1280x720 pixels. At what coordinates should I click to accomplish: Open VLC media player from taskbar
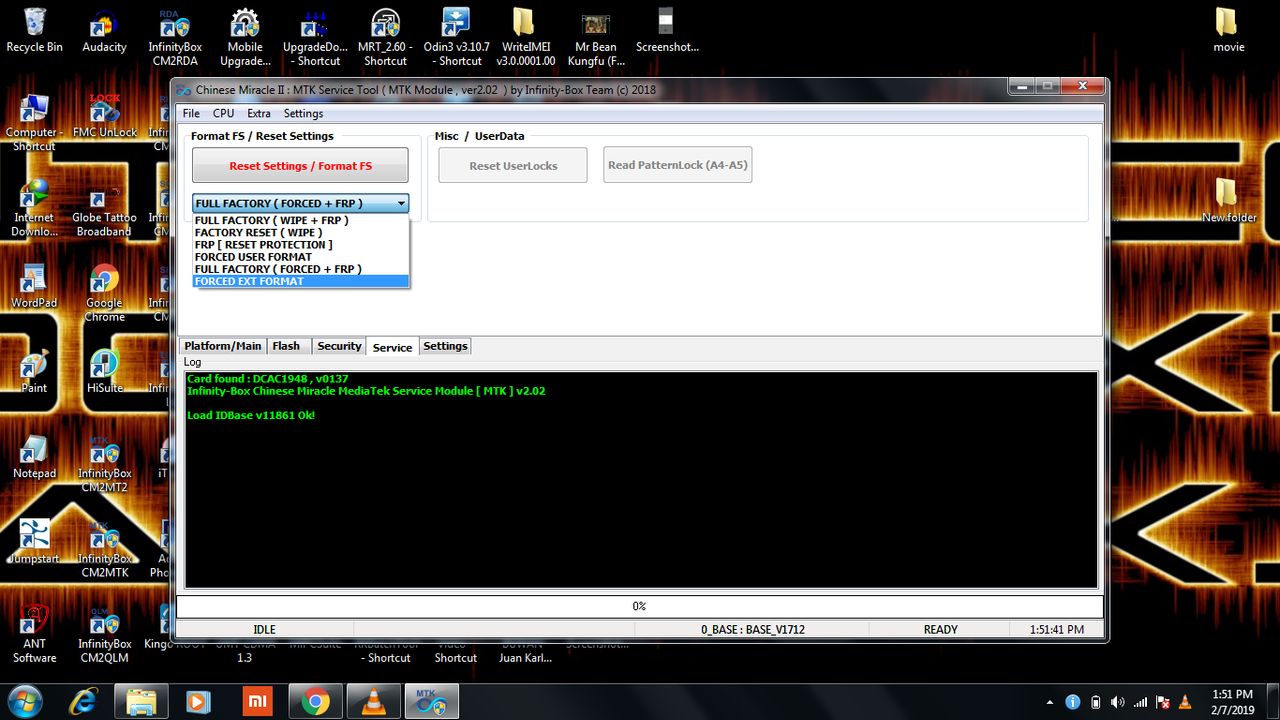click(x=373, y=701)
